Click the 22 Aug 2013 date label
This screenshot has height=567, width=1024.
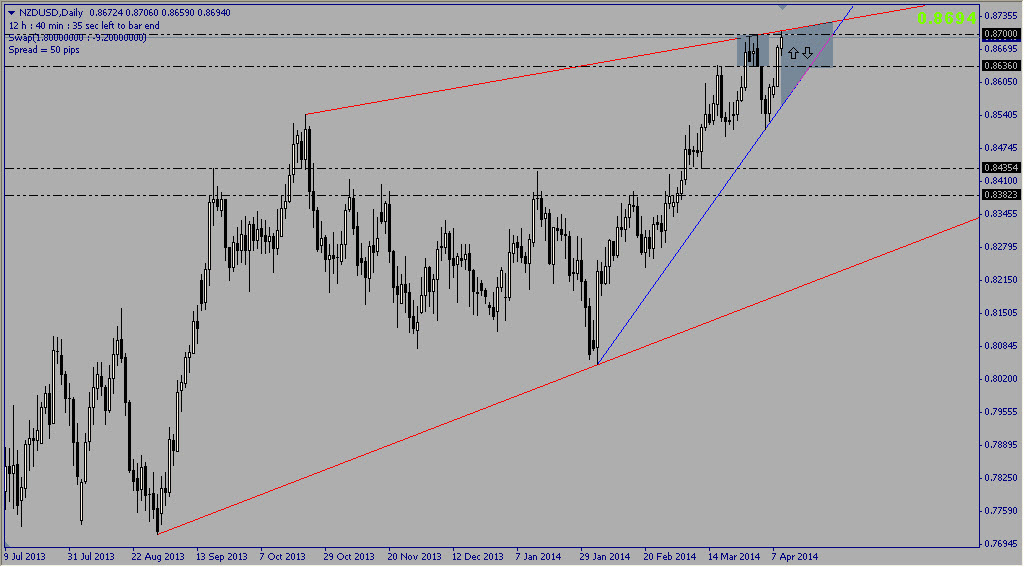pyautogui.click(x=160, y=556)
